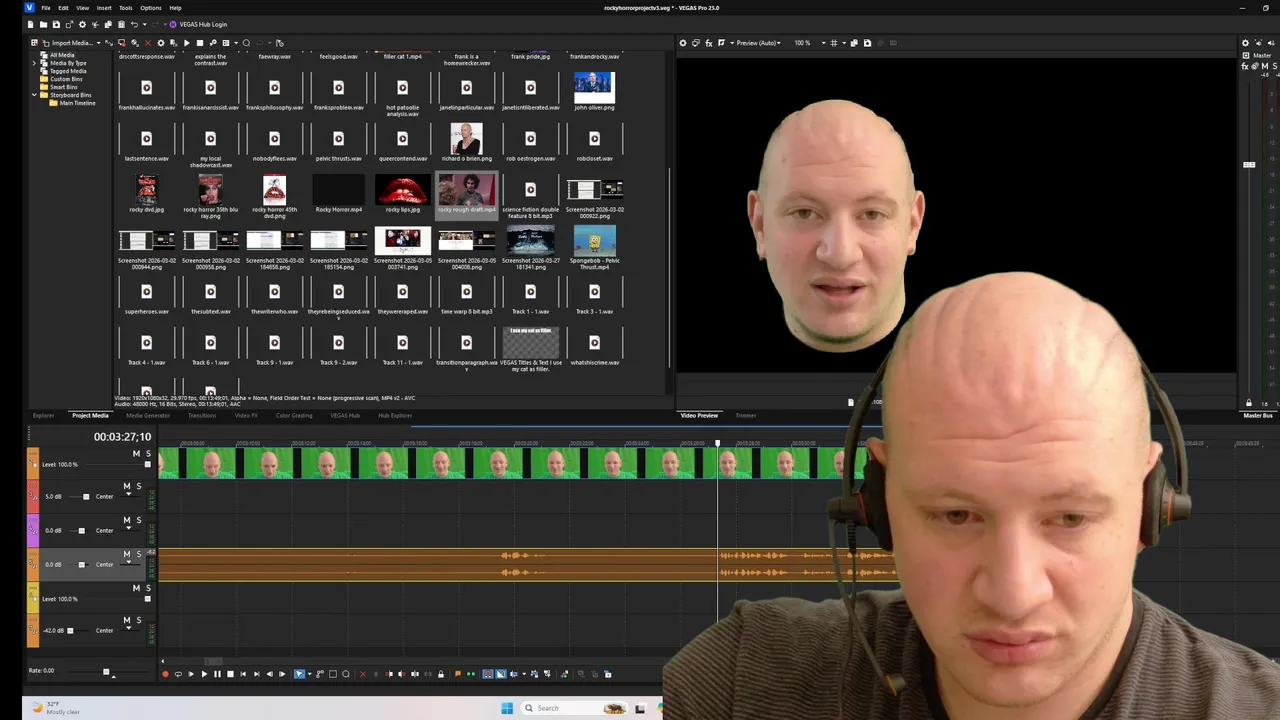Open the Tools menu
Screen dimensions: 1280x720
[126, 8]
